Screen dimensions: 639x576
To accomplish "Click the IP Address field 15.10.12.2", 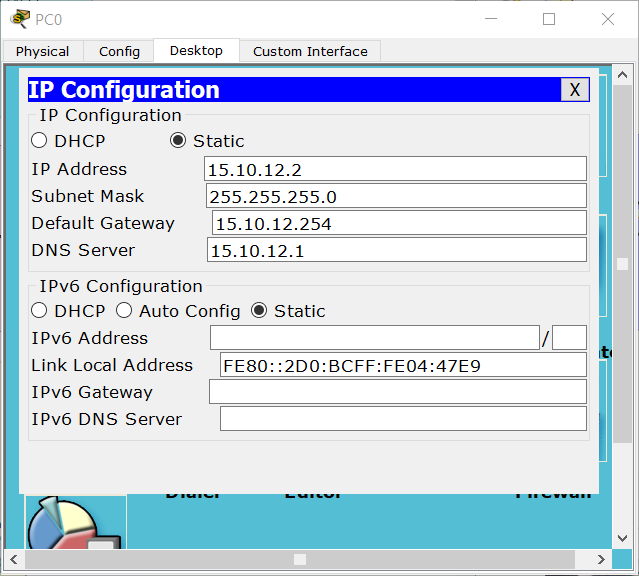I will pos(395,169).
